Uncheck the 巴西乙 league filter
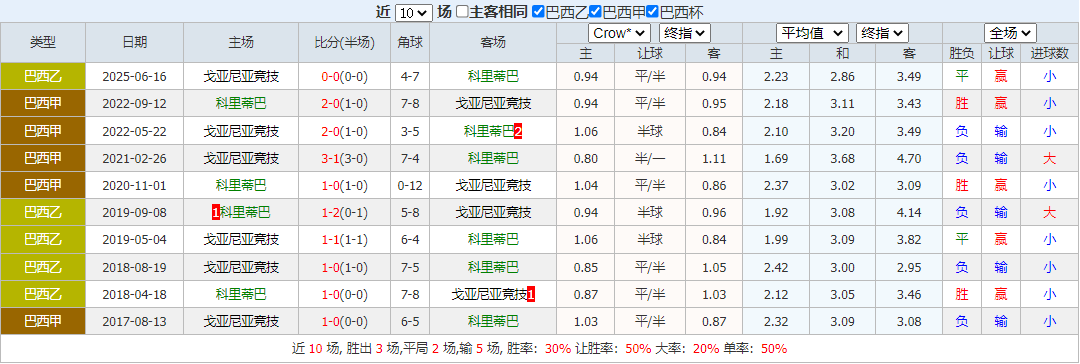 (x=539, y=12)
